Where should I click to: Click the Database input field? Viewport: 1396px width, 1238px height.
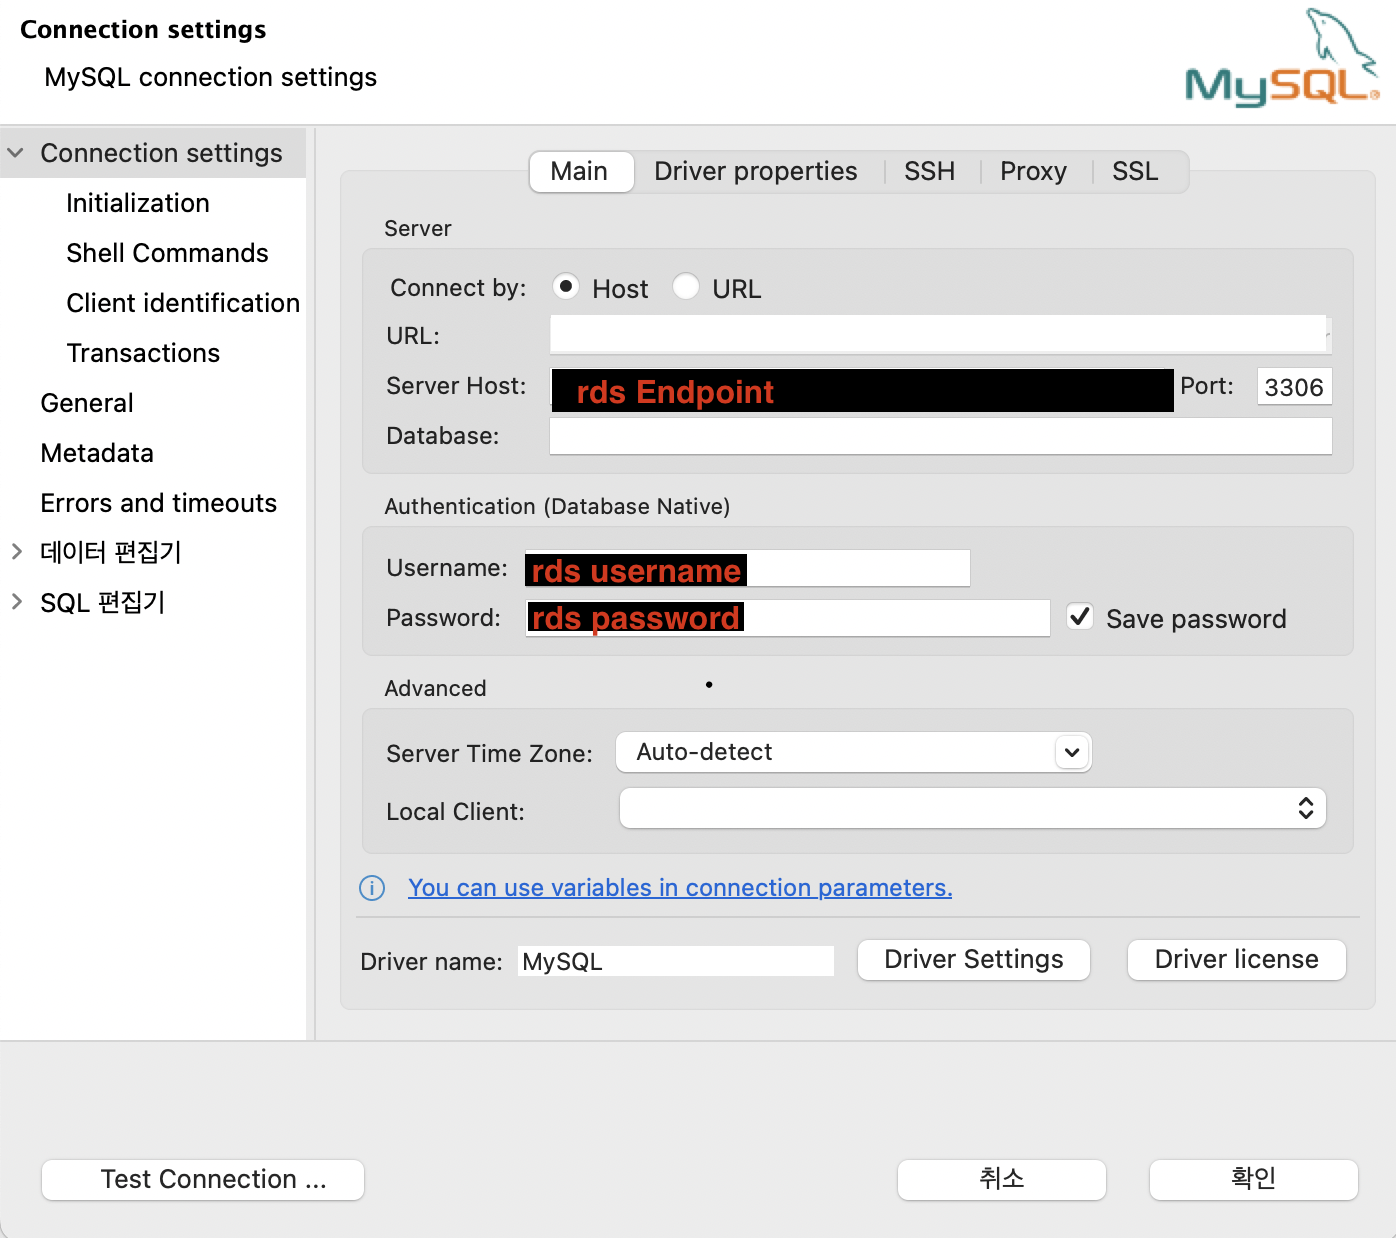tap(941, 436)
